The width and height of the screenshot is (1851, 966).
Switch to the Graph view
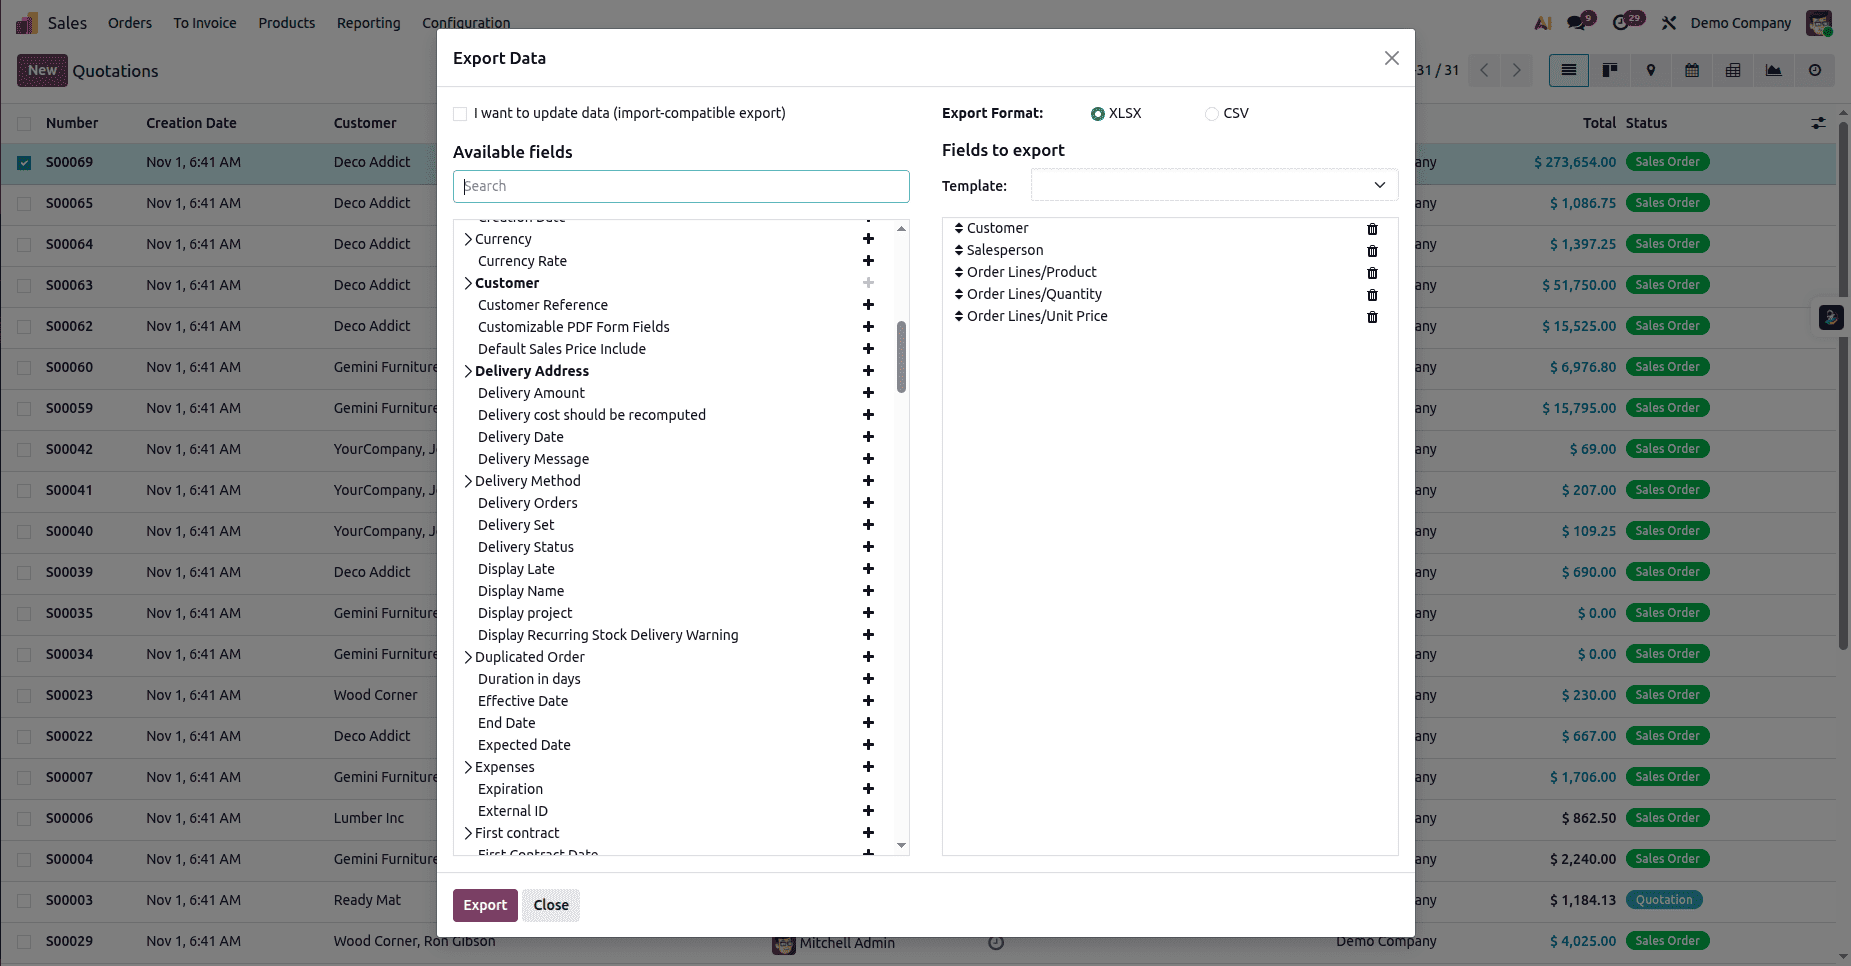1774,70
